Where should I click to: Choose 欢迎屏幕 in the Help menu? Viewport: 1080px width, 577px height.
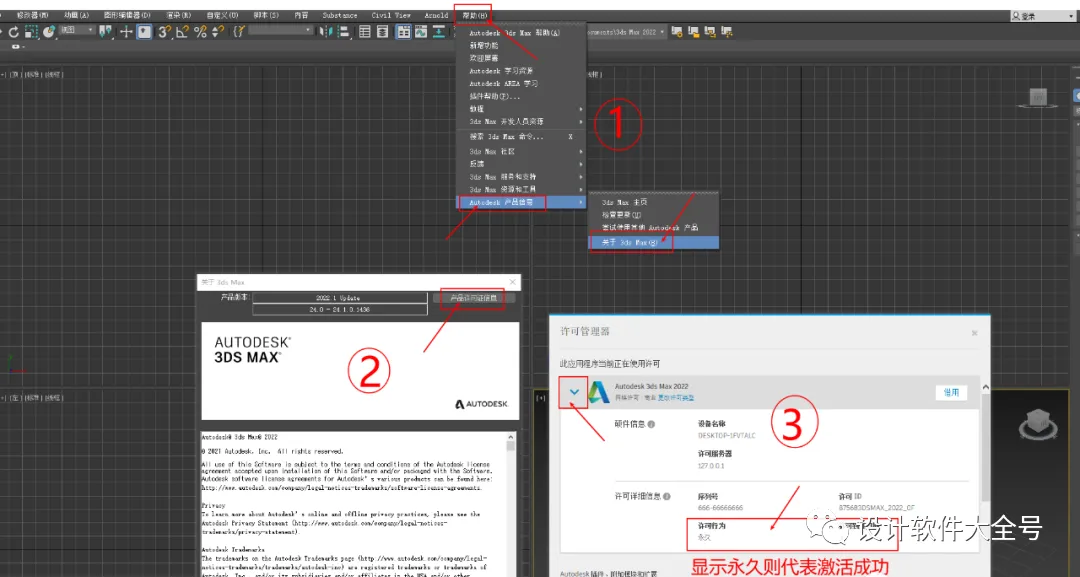521,58
